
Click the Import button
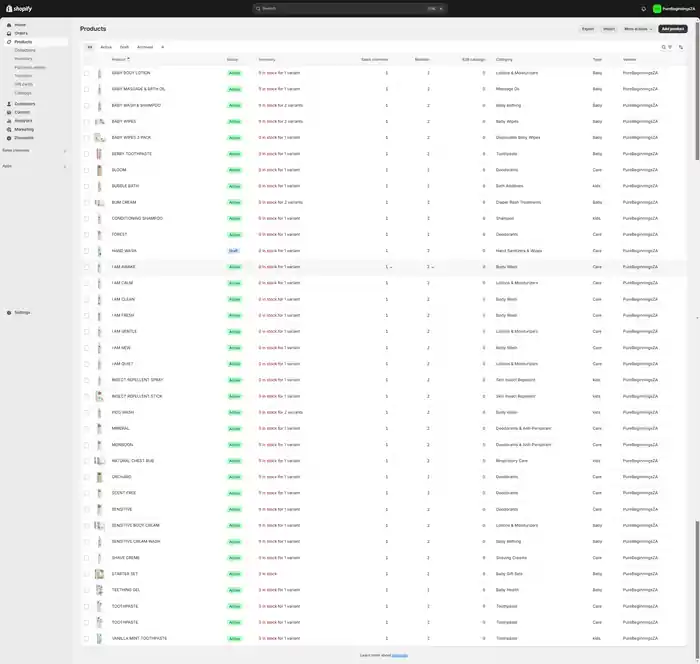pos(609,29)
